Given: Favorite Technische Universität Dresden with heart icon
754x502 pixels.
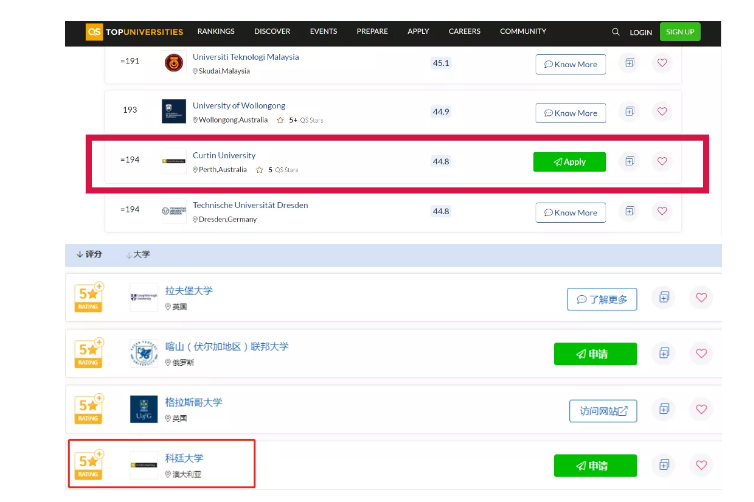Looking at the screenshot, I should click(662, 211).
